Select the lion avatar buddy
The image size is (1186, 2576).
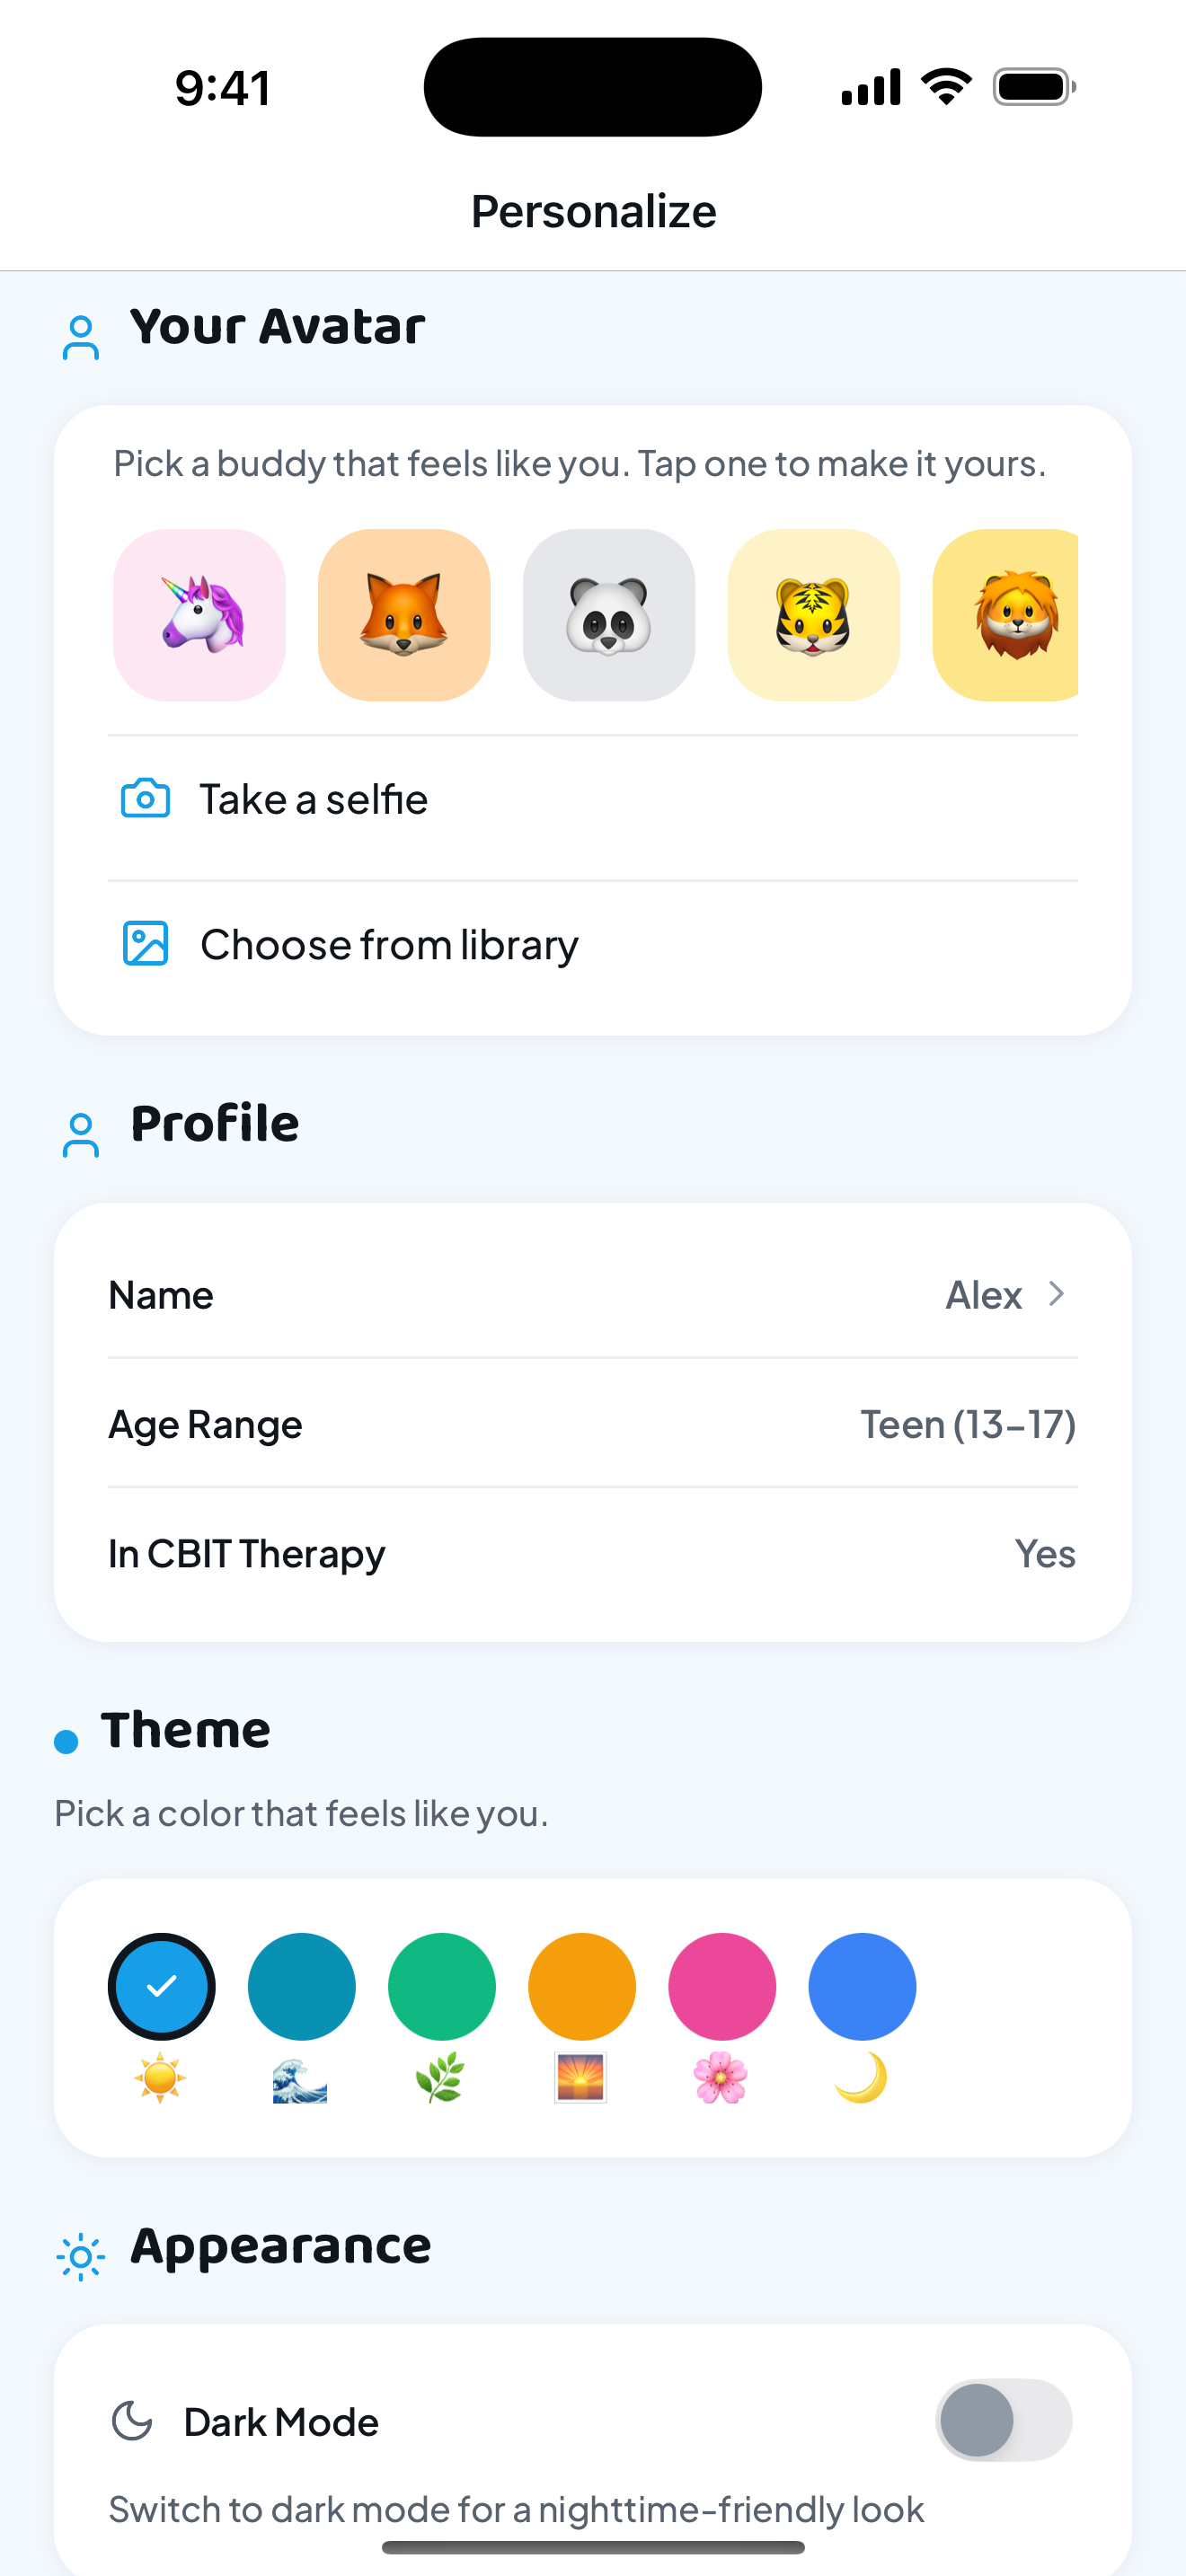pyautogui.click(x=1006, y=615)
